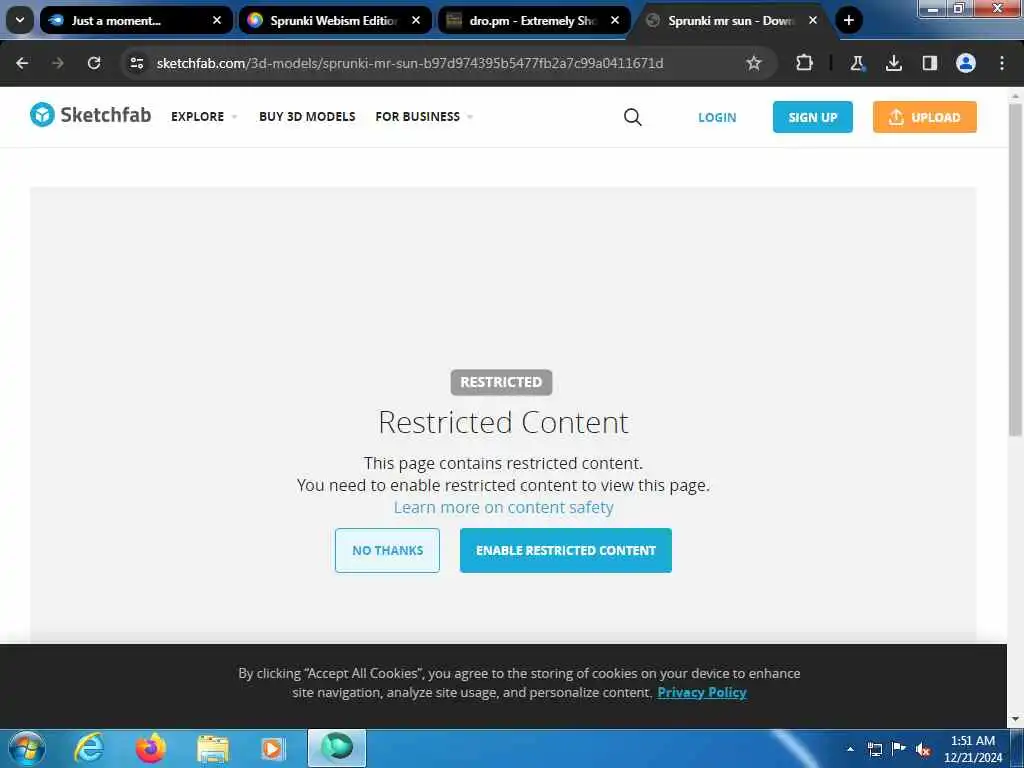1024x768 pixels.
Task: Click the browser forward arrow
Action: 58,63
